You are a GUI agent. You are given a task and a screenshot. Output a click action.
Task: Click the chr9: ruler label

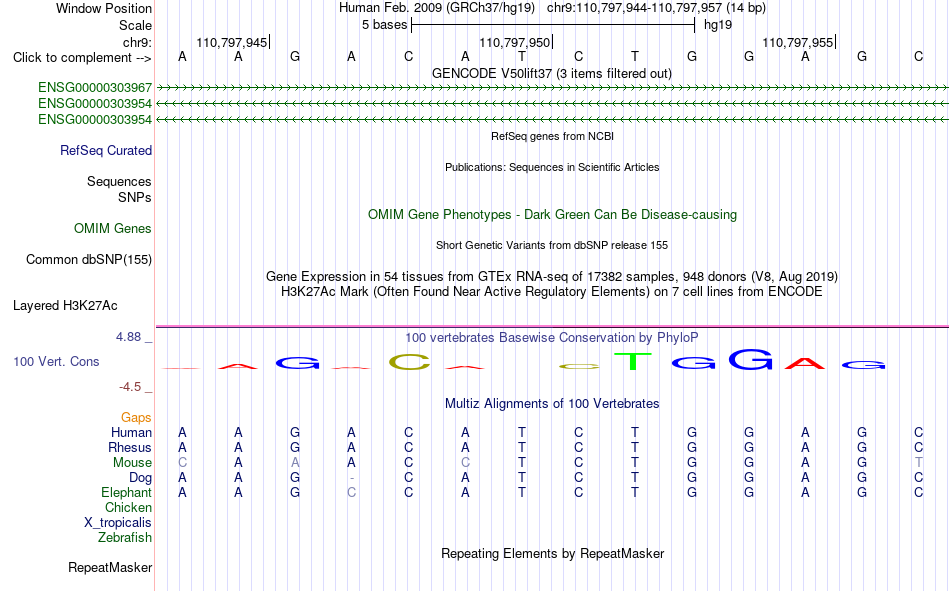(x=138, y=42)
